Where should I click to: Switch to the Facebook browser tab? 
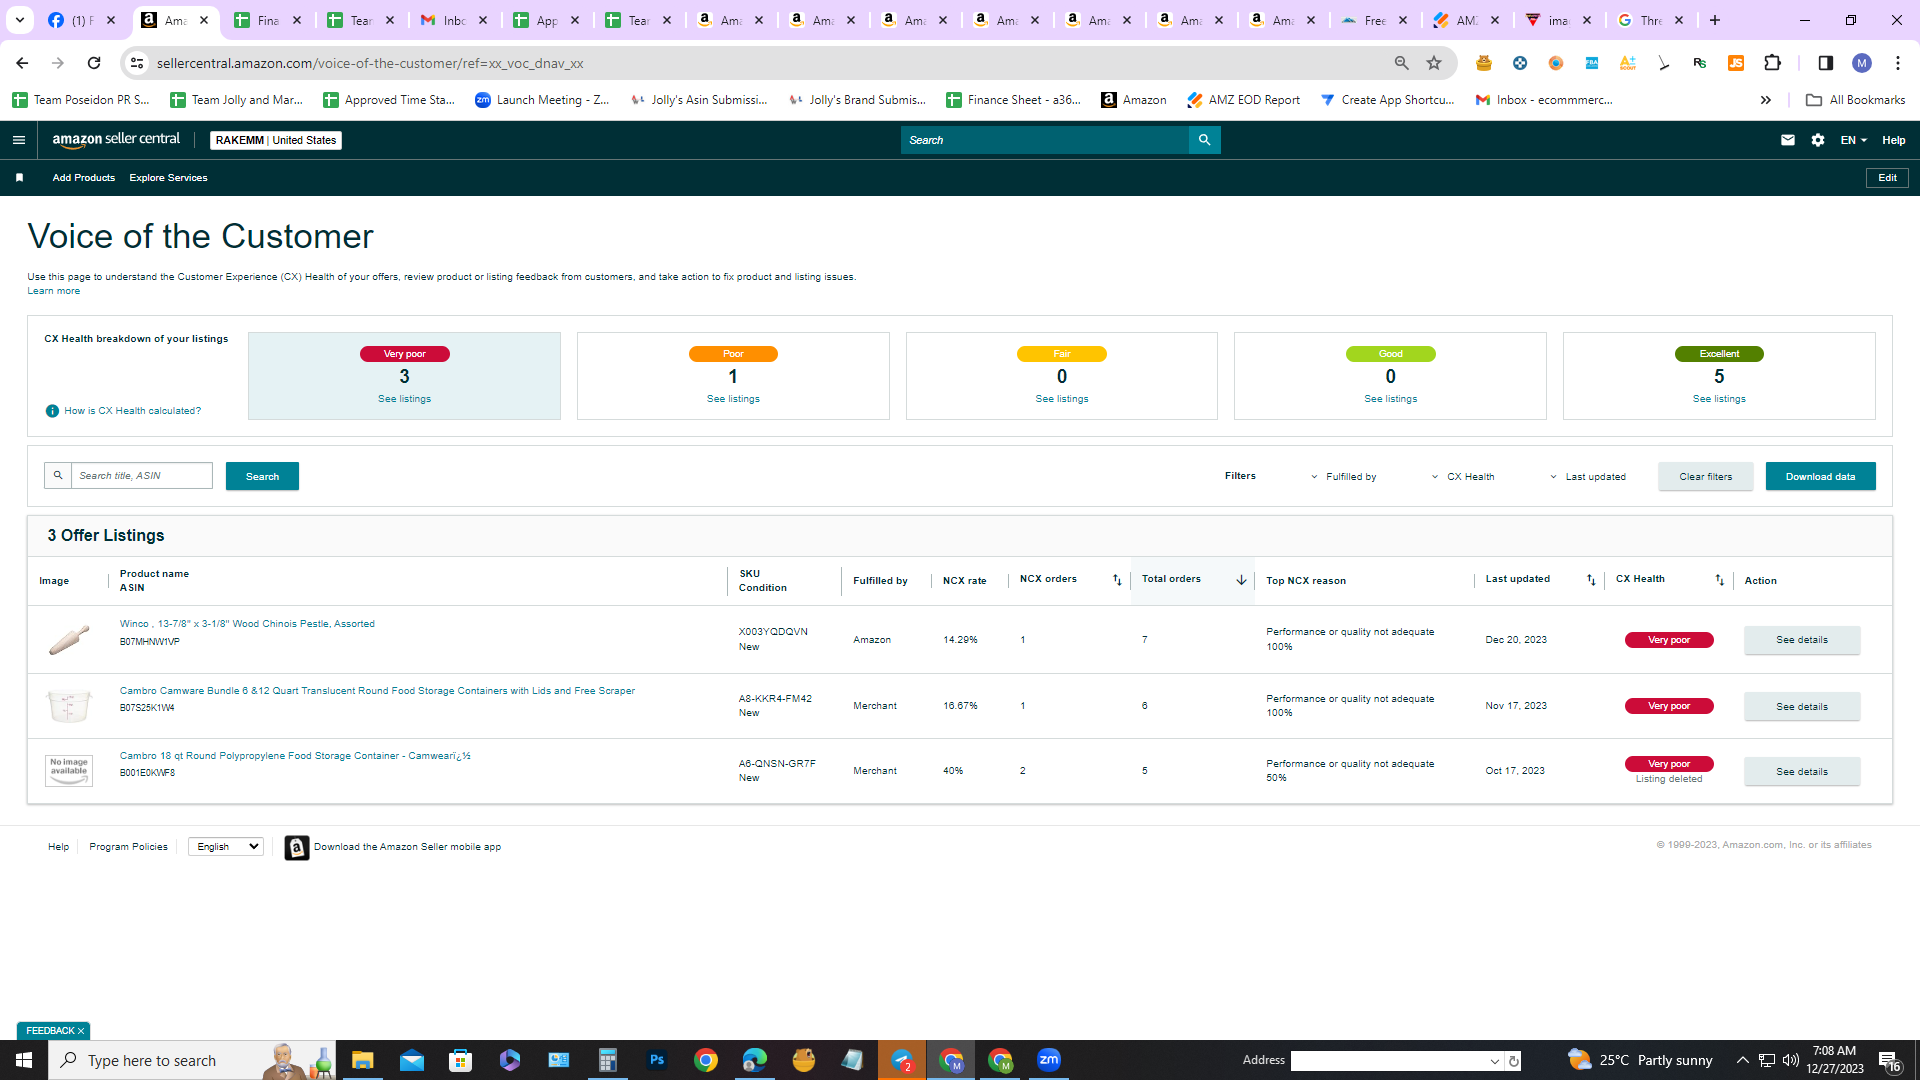tap(82, 20)
